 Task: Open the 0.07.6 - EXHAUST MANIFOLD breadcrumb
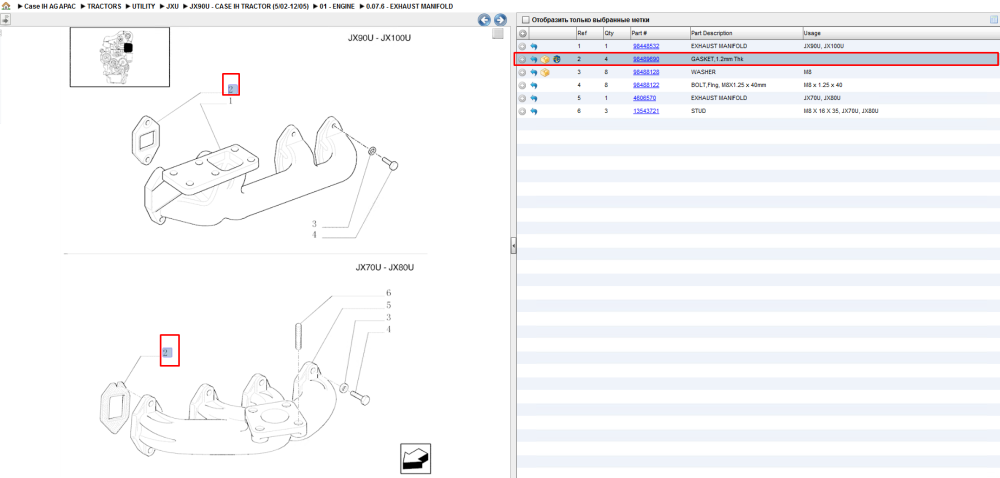409,6
